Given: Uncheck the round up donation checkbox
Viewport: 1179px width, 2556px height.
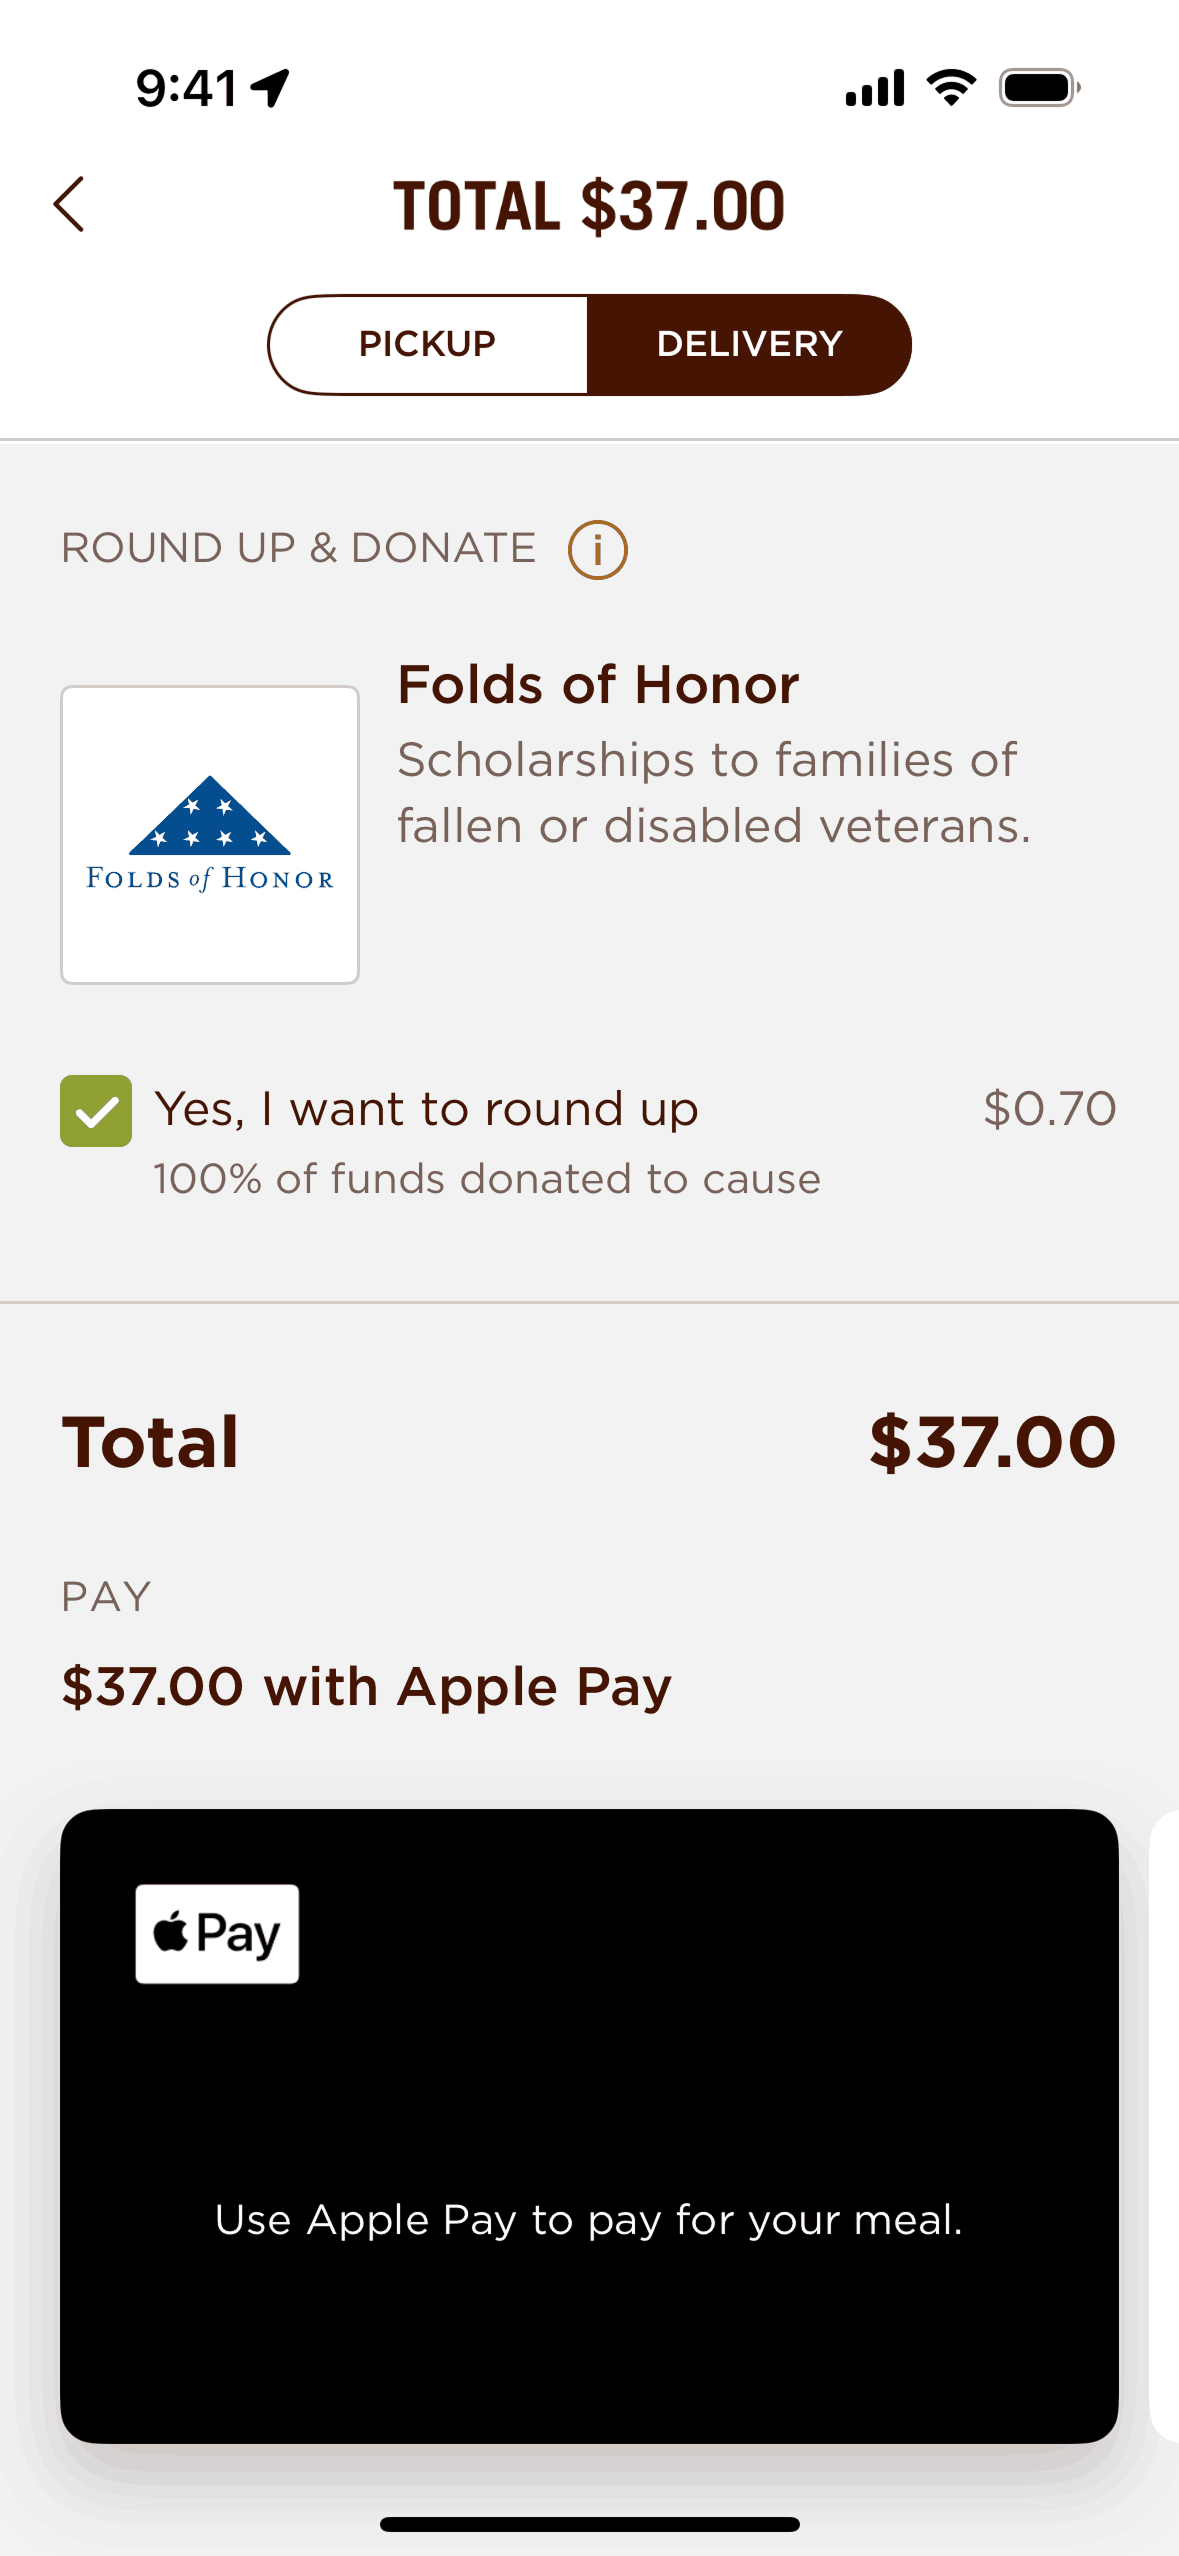Looking at the screenshot, I should (x=96, y=1111).
